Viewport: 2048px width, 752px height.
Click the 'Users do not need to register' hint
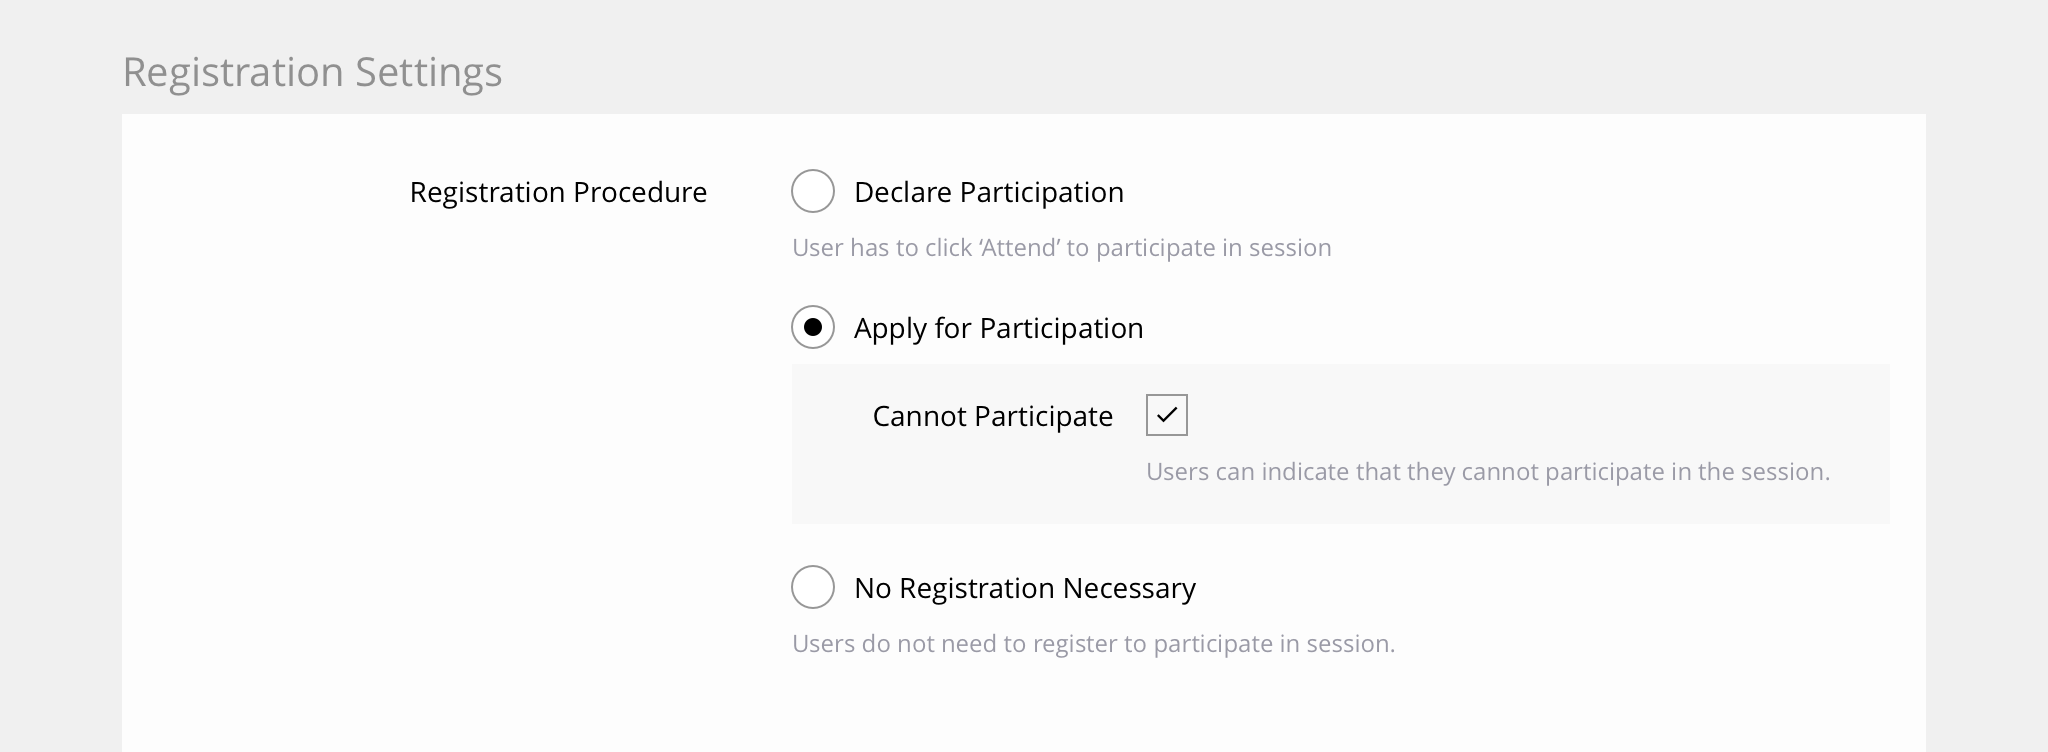coord(1093,644)
